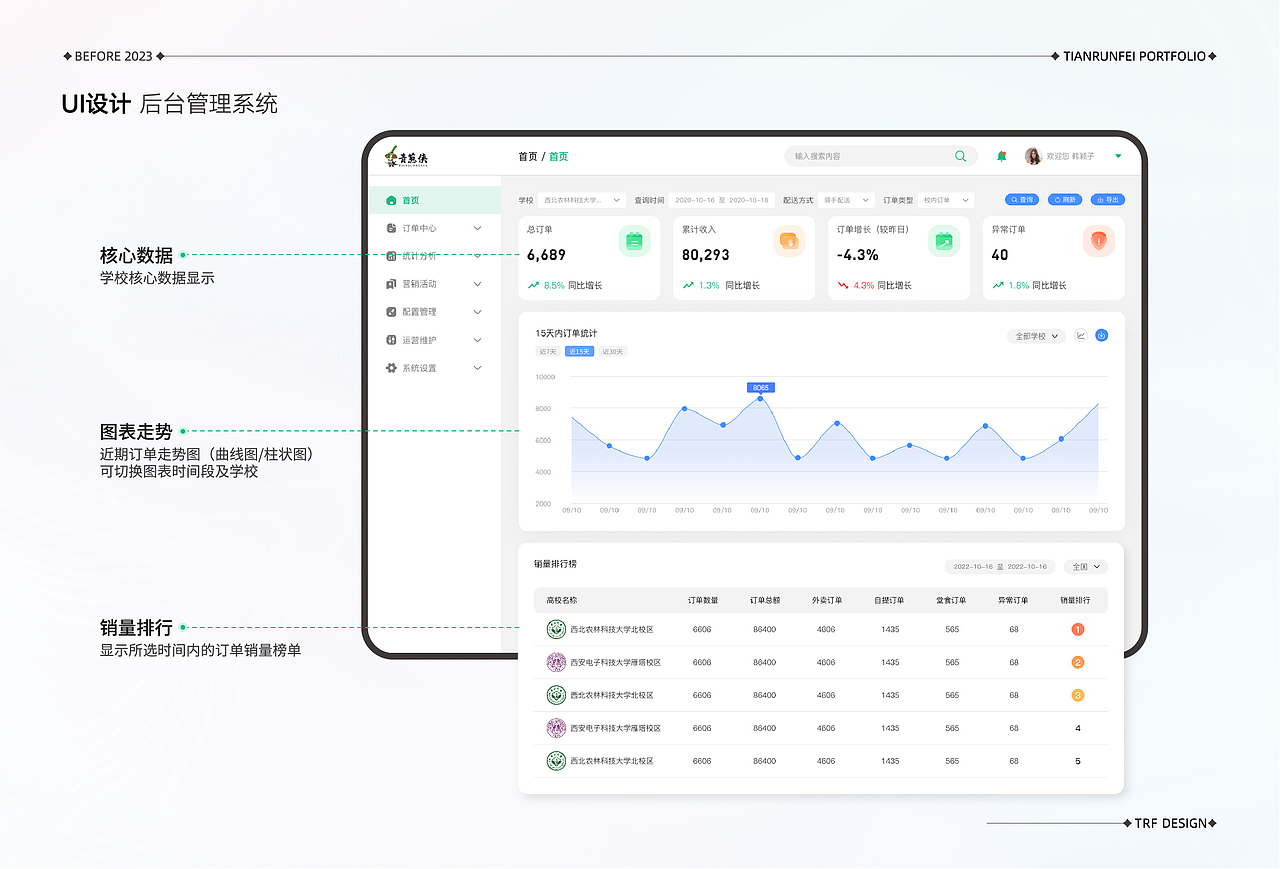
Task: Select the 近7天 tab
Action: (x=548, y=352)
